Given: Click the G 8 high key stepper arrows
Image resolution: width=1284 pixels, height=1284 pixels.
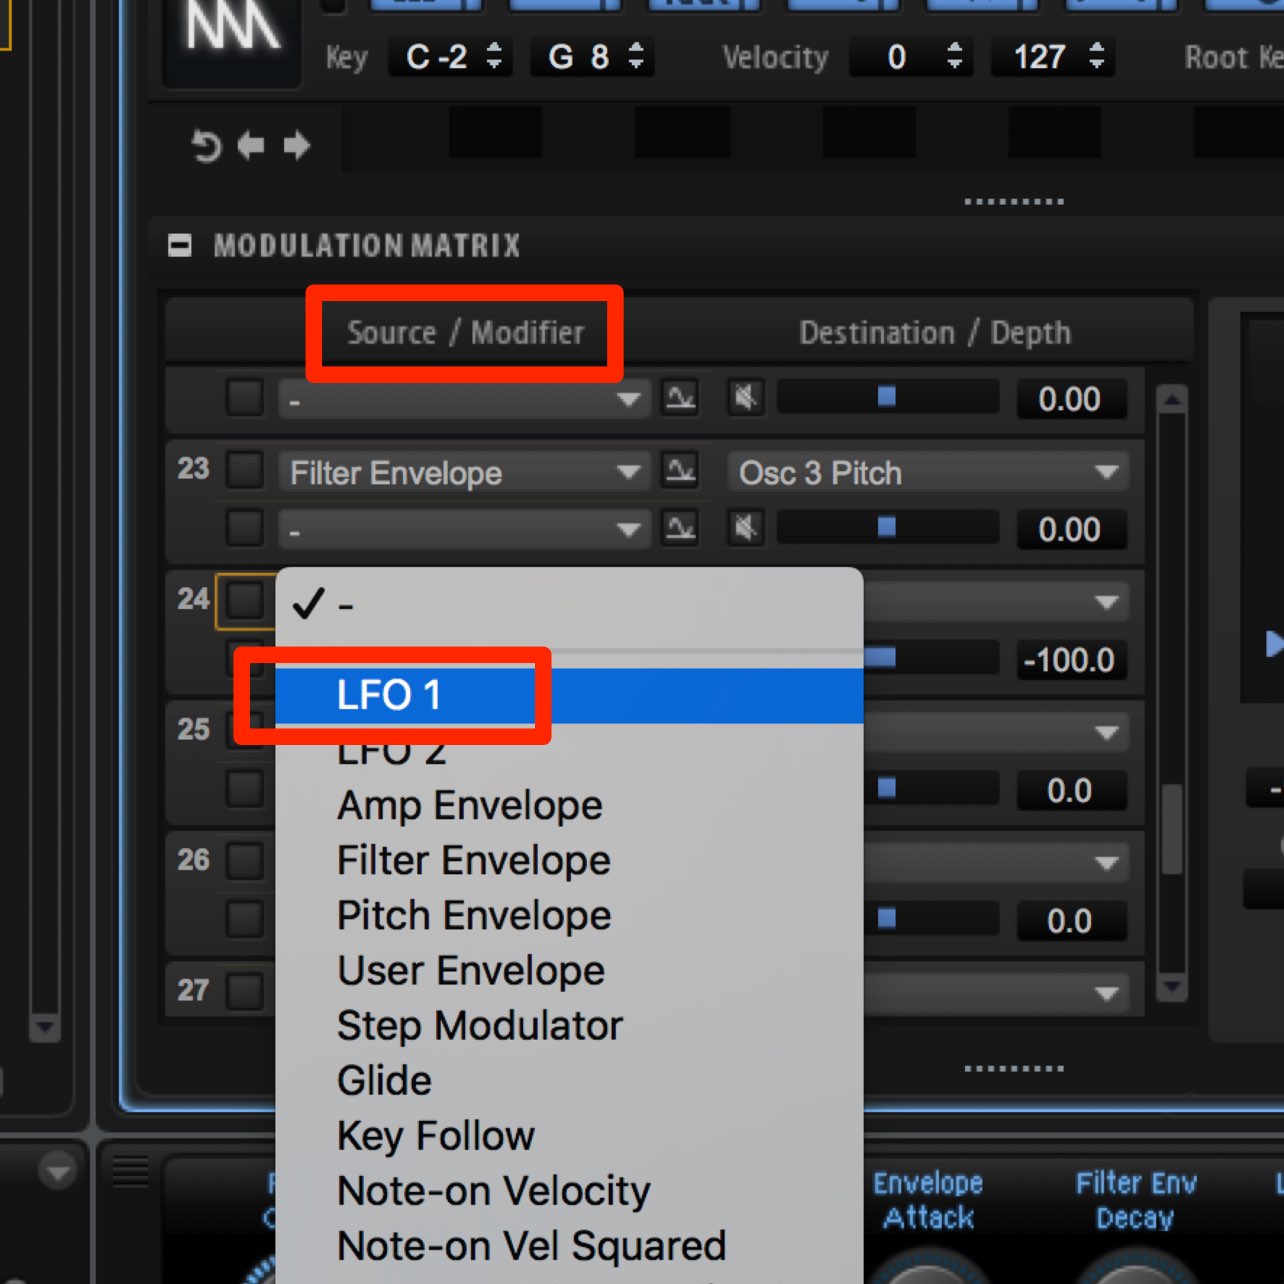Looking at the screenshot, I should (636, 56).
